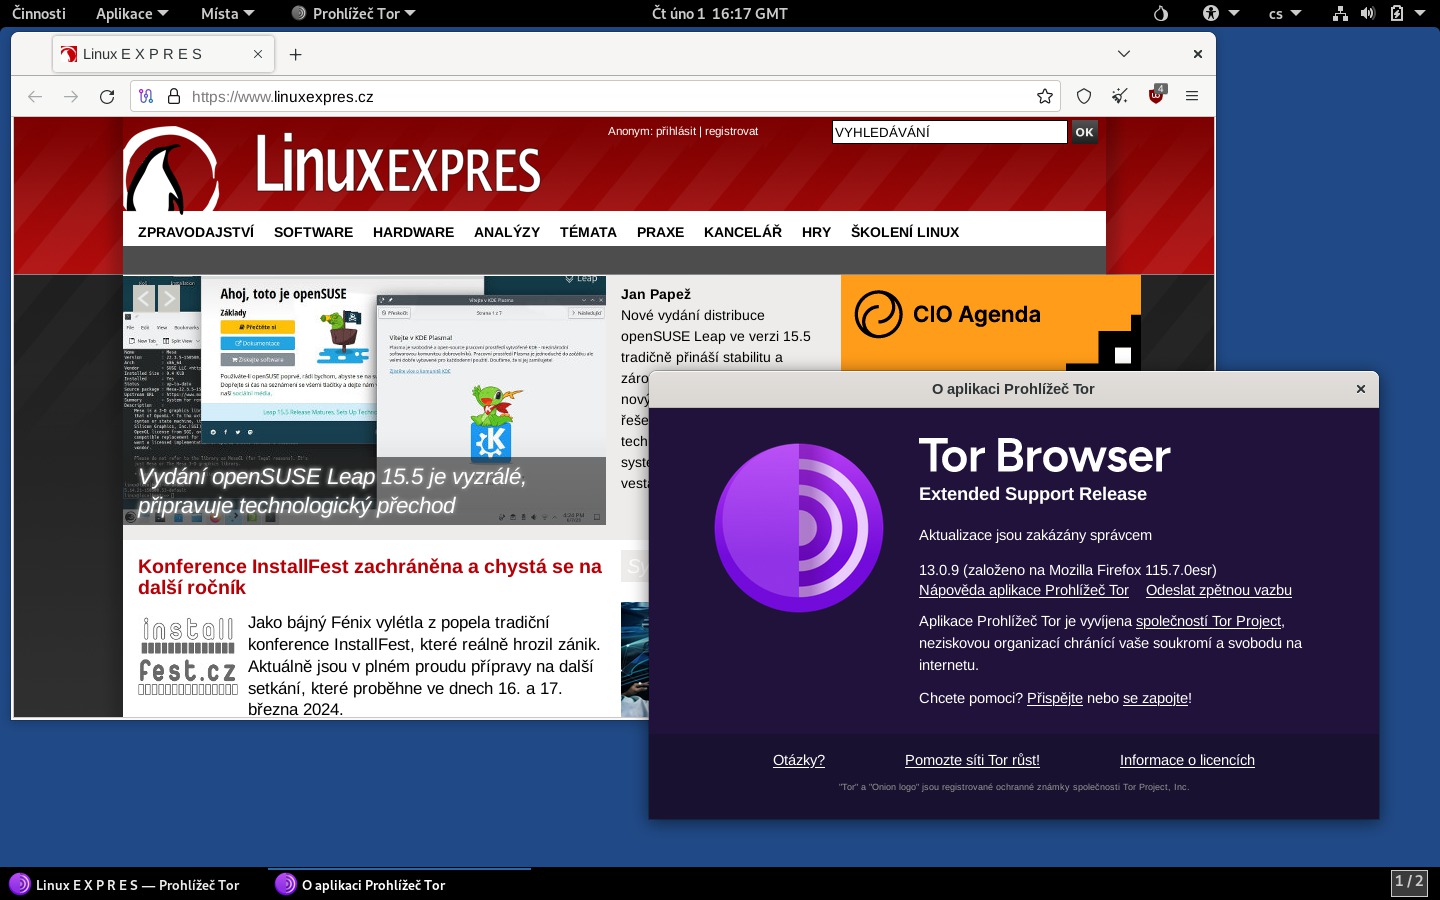Open a new tab with plus
Image resolution: width=1440 pixels, height=900 pixels.
pyautogui.click(x=295, y=55)
